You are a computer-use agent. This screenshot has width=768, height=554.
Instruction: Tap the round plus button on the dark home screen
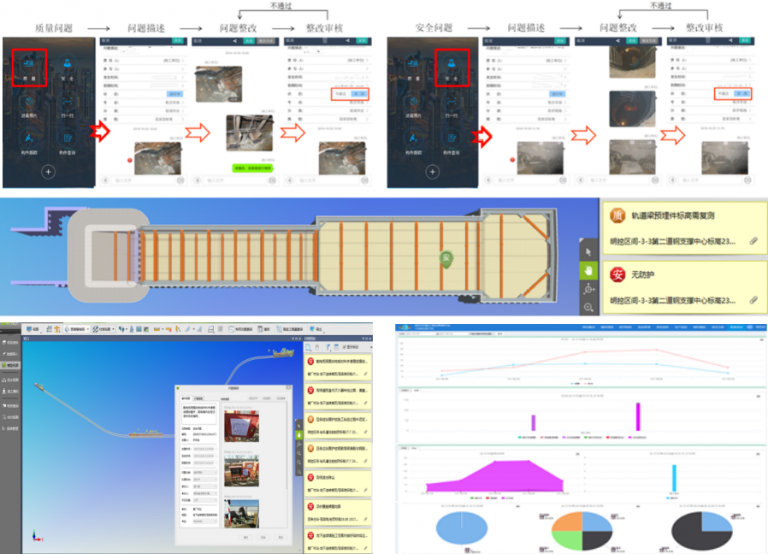(x=48, y=172)
